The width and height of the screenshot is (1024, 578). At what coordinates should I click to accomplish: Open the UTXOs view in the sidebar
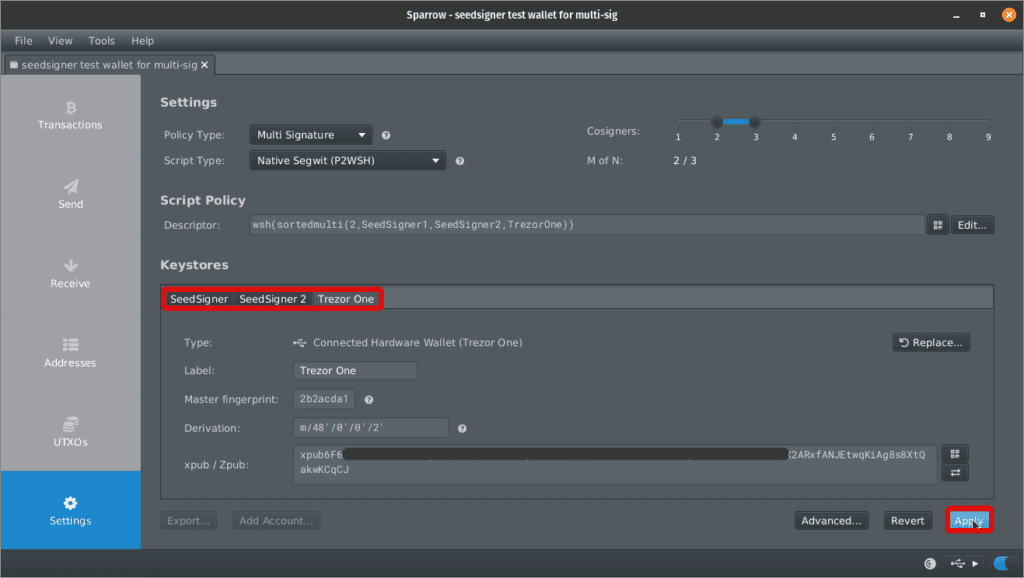(x=71, y=432)
